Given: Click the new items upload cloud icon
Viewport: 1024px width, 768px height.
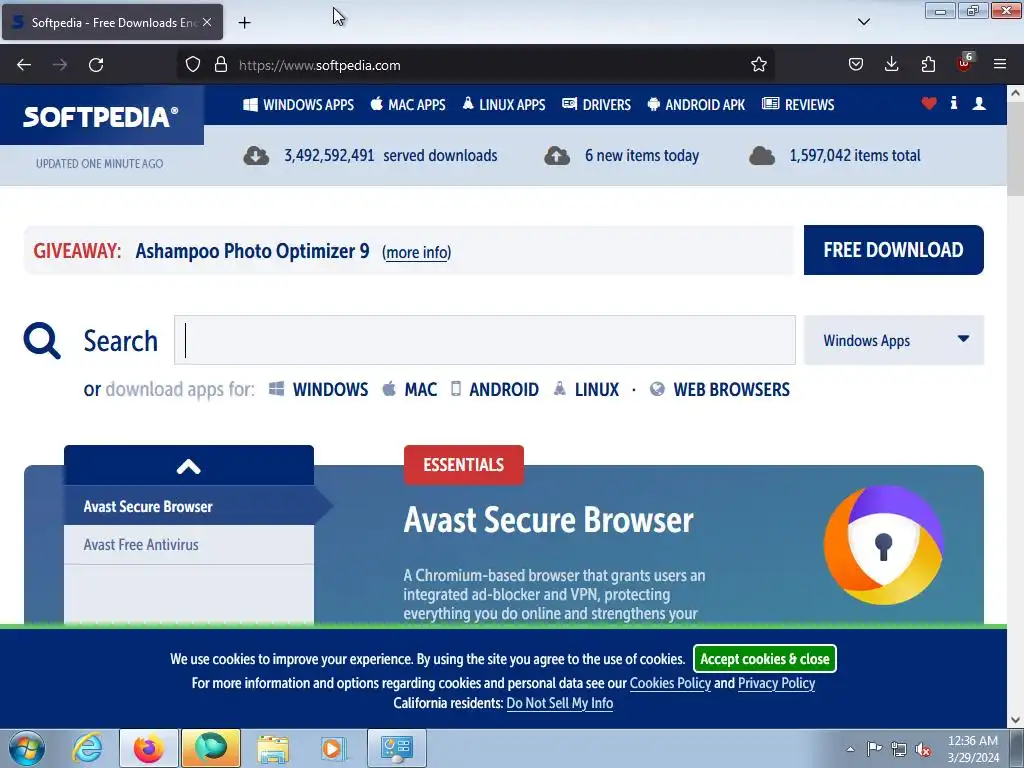Looking at the screenshot, I should tap(557, 156).
